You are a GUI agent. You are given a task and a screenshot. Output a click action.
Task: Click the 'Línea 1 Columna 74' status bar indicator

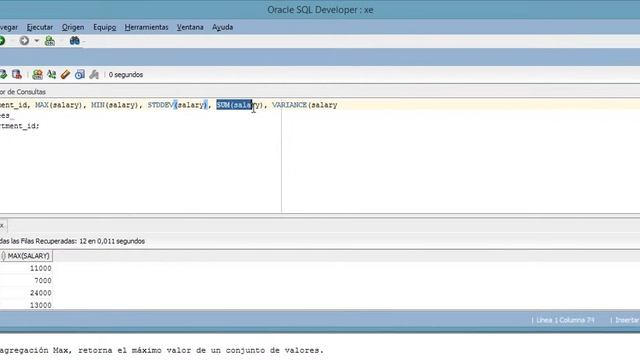pos(565,320)
